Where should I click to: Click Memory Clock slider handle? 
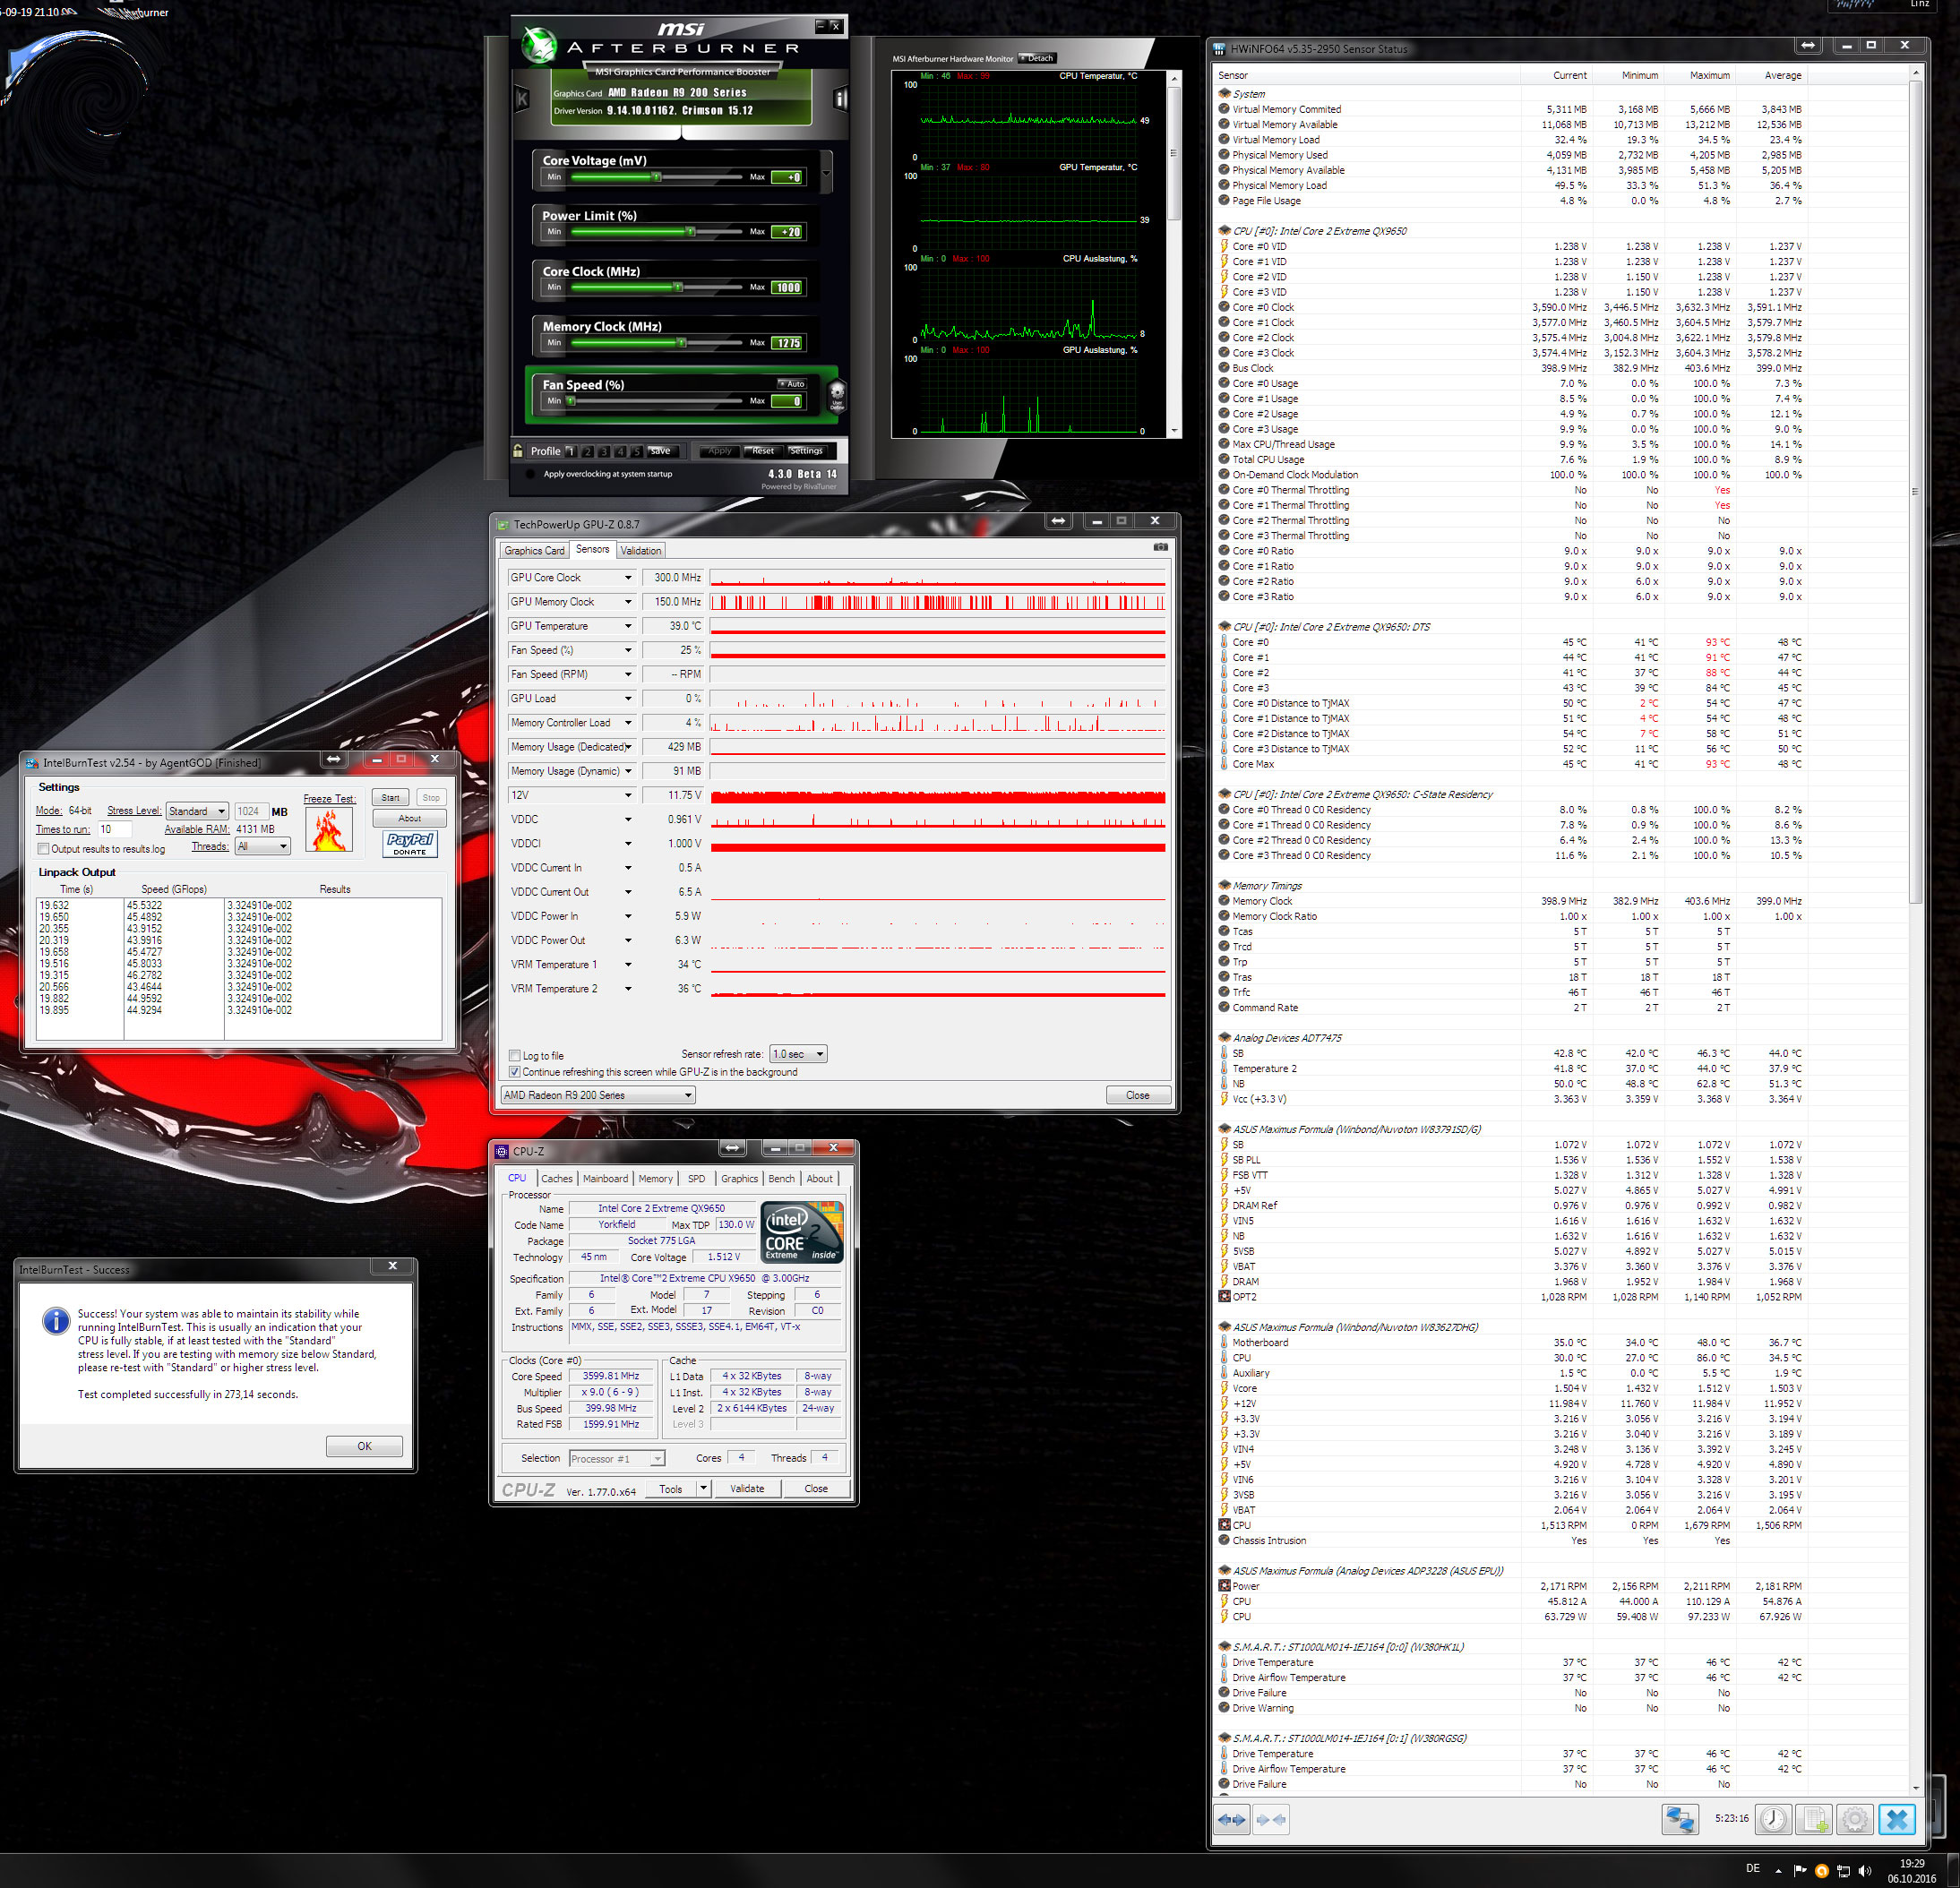[682, 343]
